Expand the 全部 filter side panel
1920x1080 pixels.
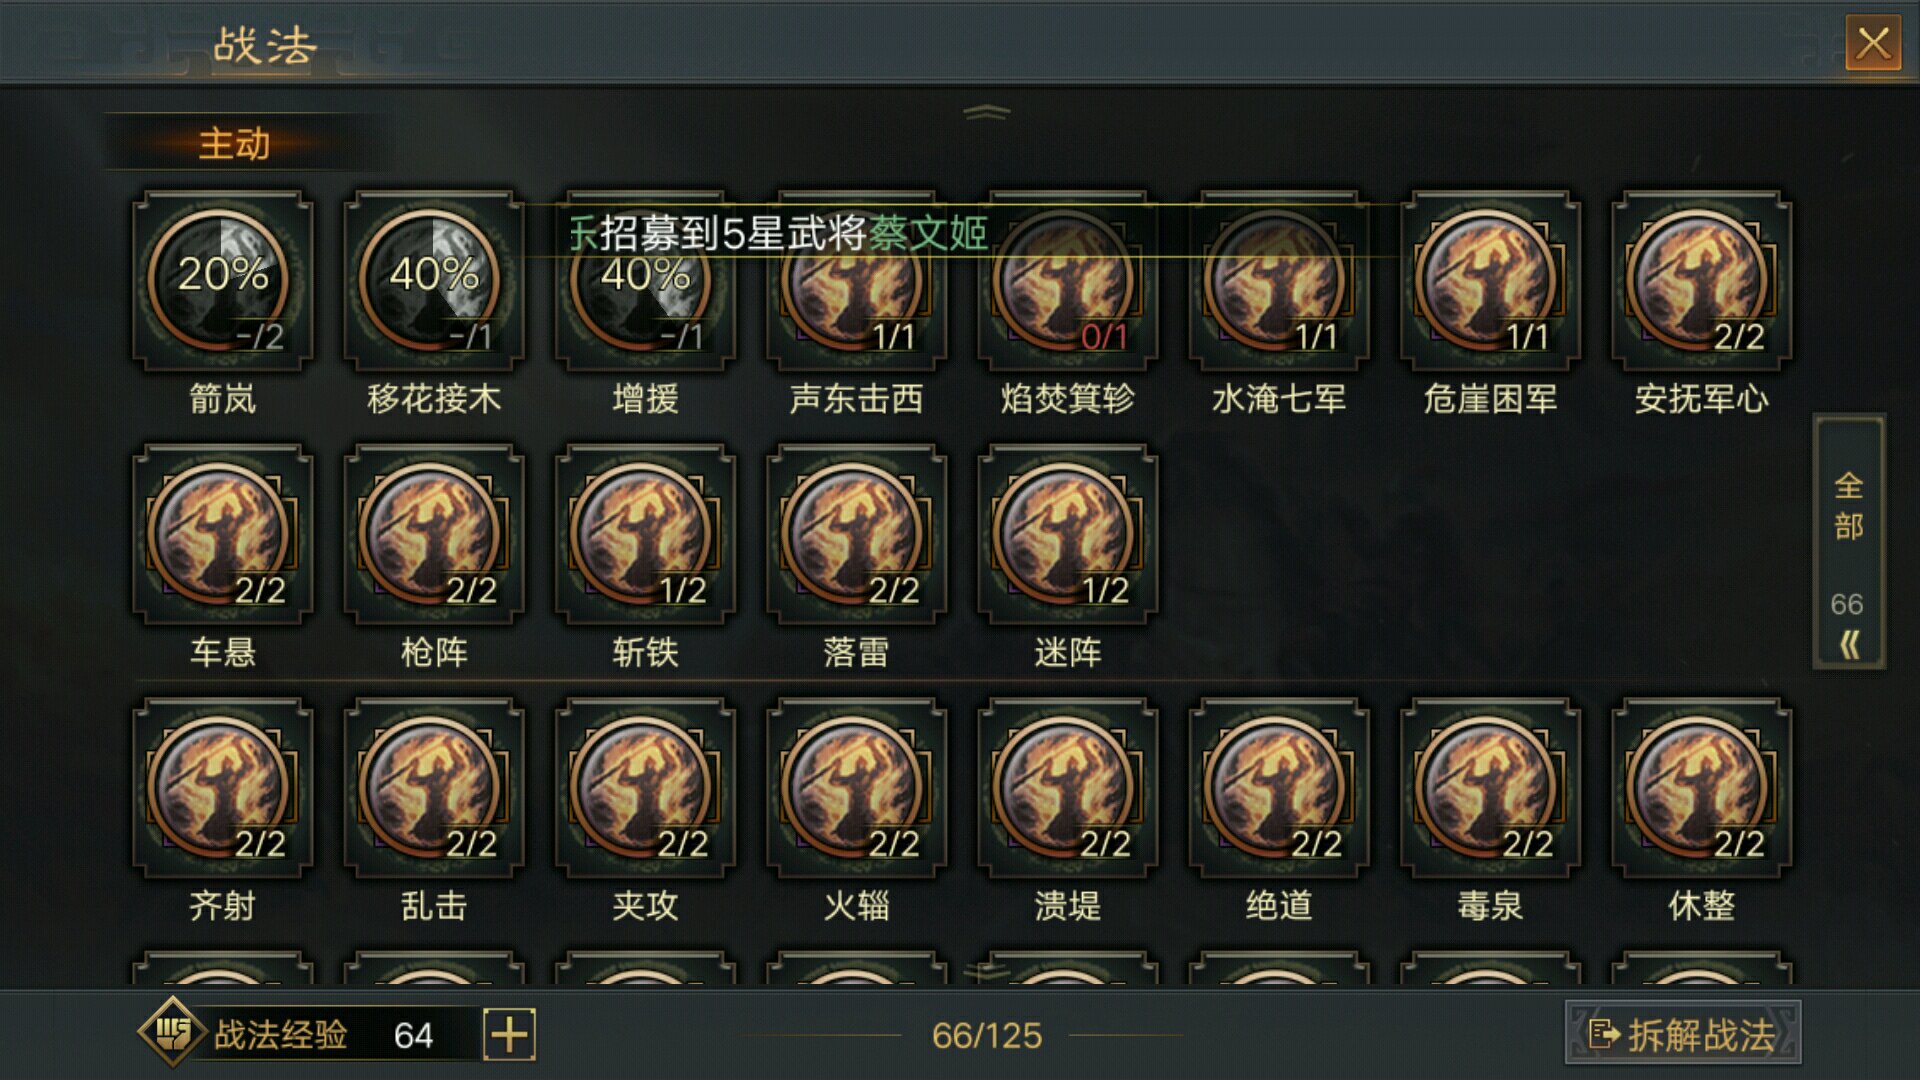(x=1849, y=541)
